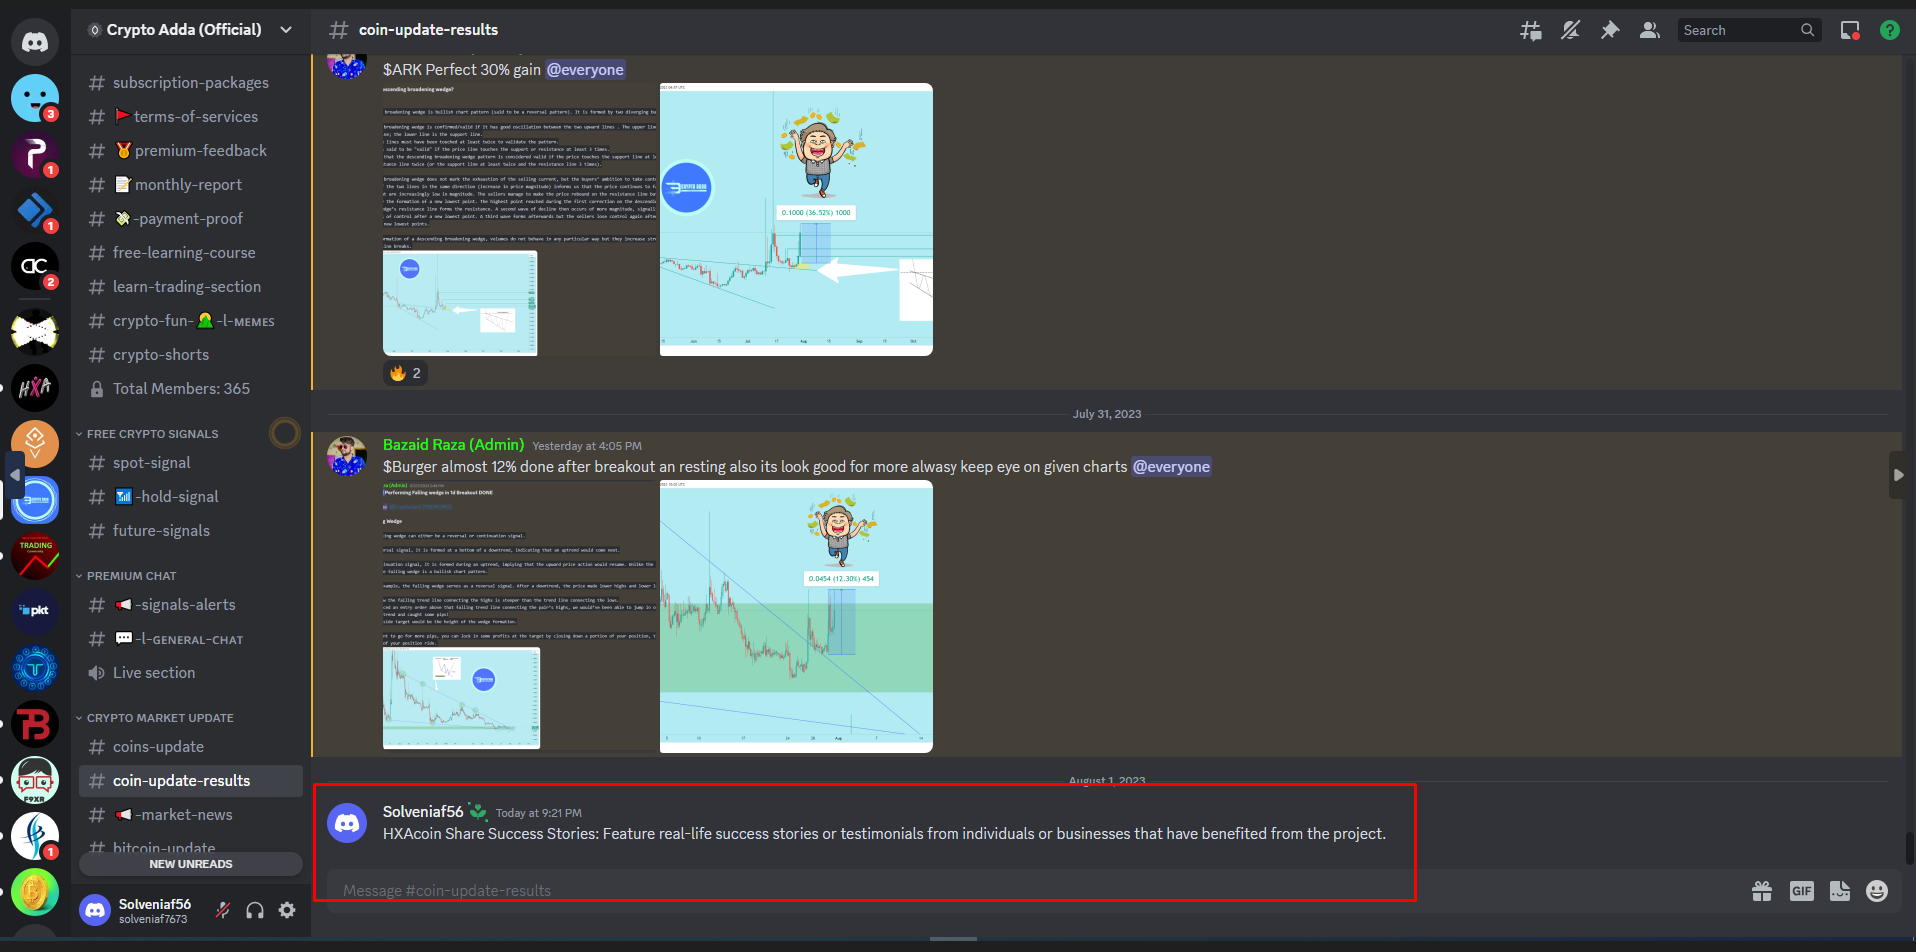Open terms-of-services channel
This screenshot has height=952, width=1916.
190,117
